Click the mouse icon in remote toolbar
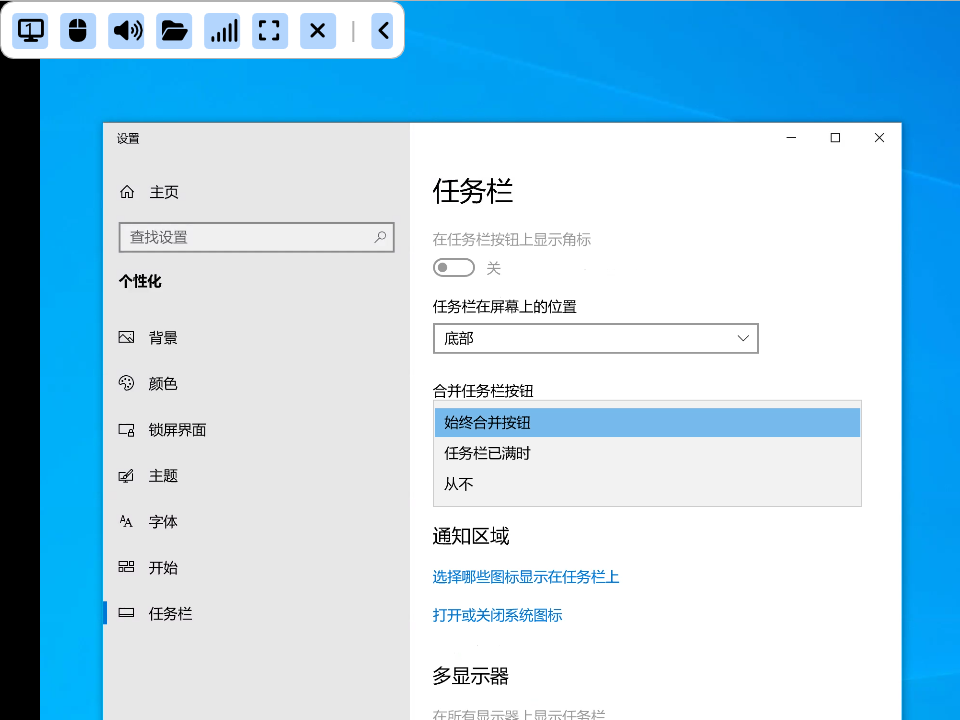 point(78,31)
